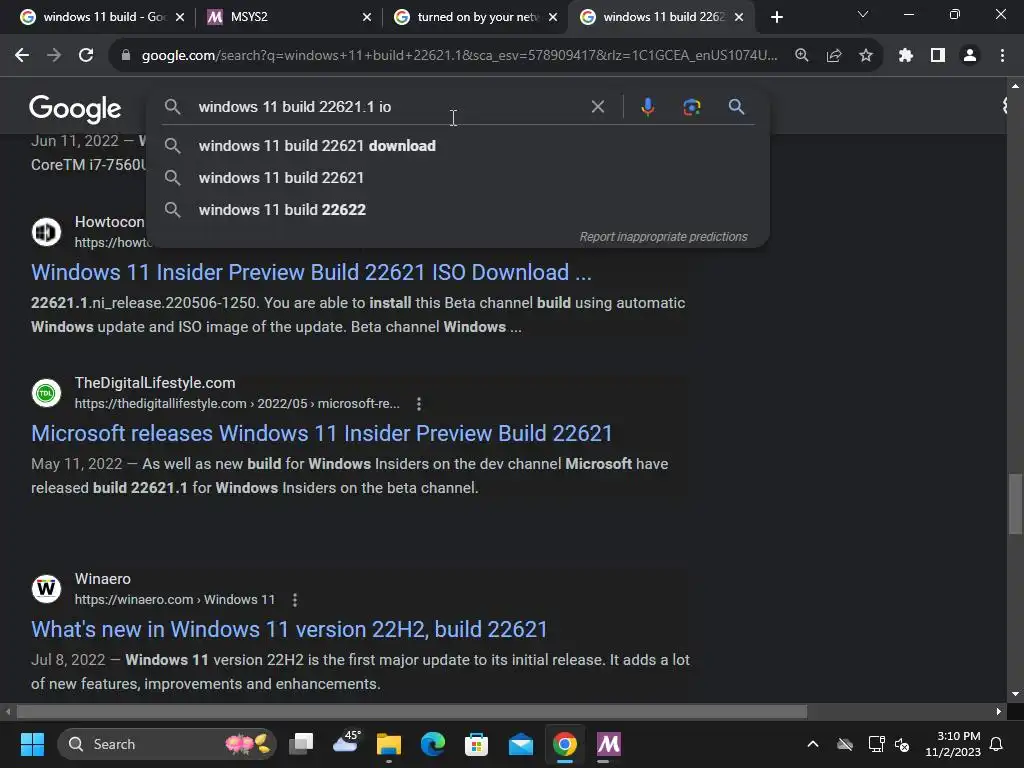1024x768 pixels.
Task: Open the clock showing 3:10 PM
Action: [x=953, y=744]
